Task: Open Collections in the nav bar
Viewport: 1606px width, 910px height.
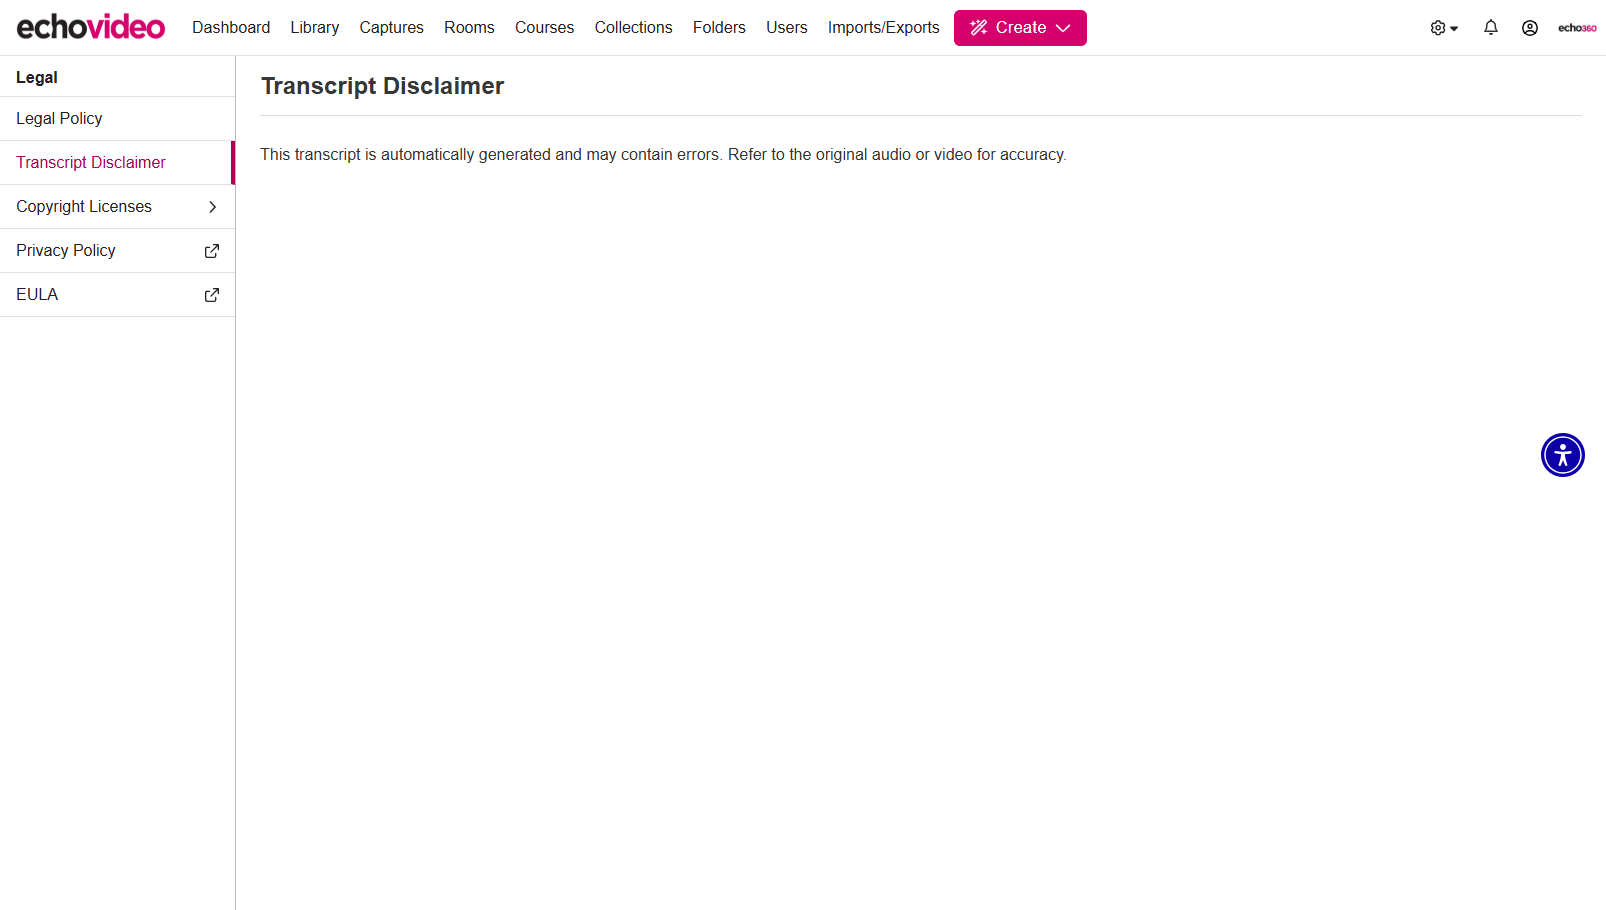Action: click(x=633, y=28)
